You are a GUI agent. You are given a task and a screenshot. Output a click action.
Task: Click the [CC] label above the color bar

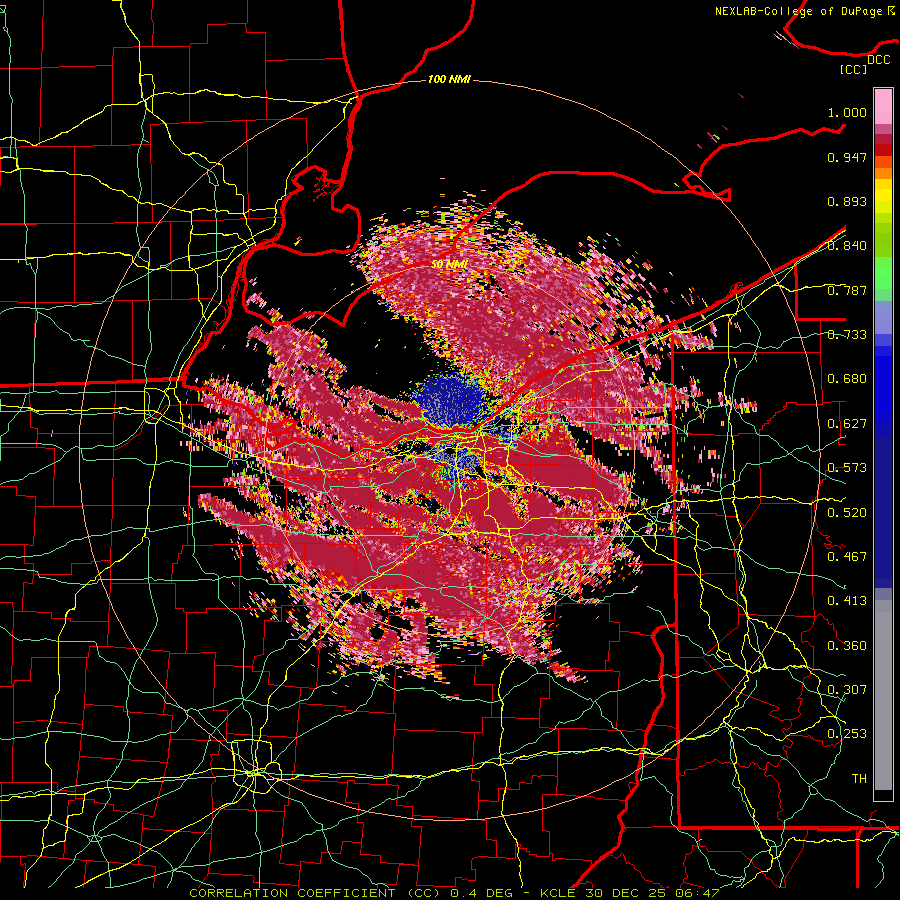[854, 69]
